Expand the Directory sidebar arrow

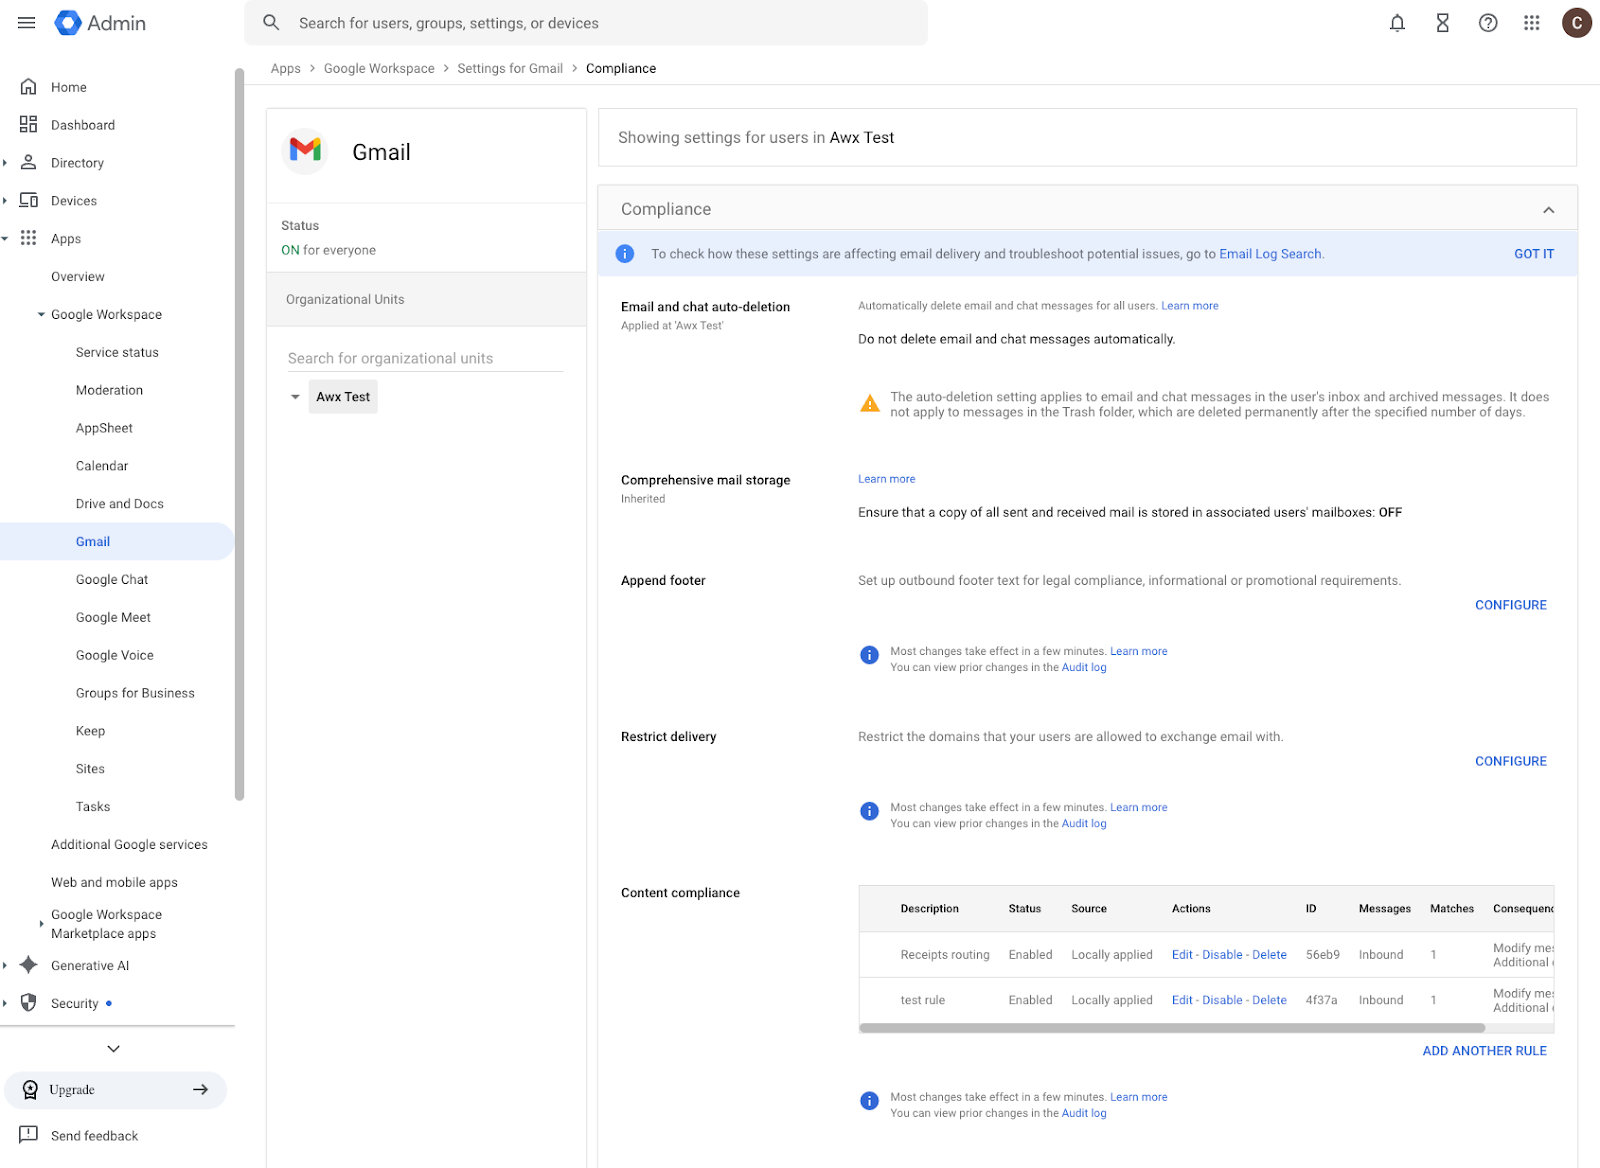pos(5,163)
